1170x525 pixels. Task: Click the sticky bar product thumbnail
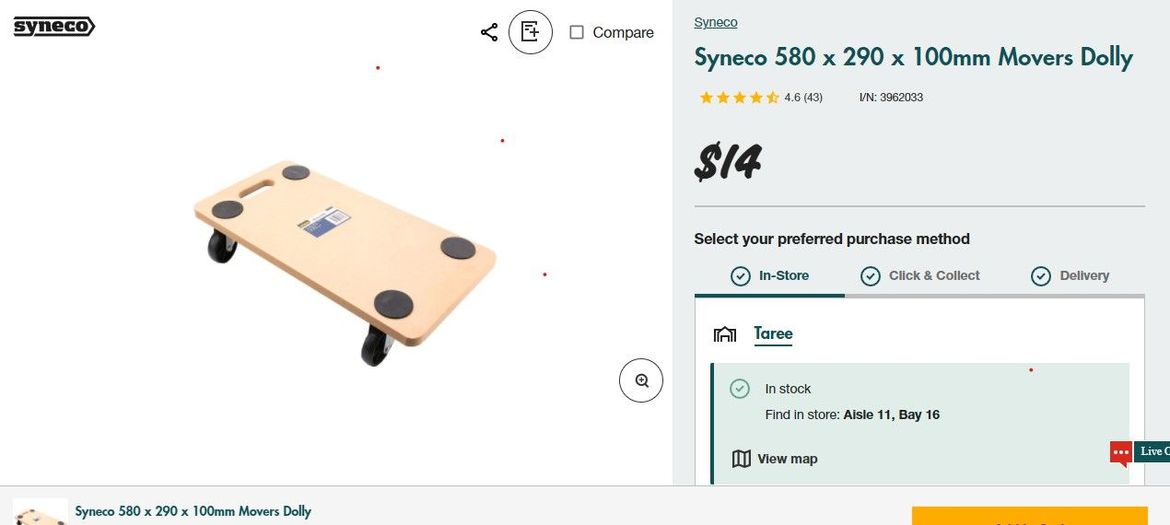(x=41, y=512)
